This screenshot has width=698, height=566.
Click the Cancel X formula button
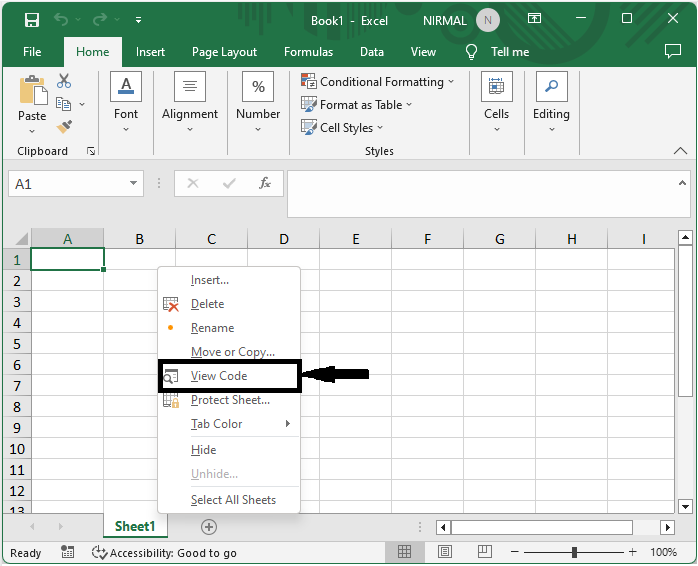(193, 183)
